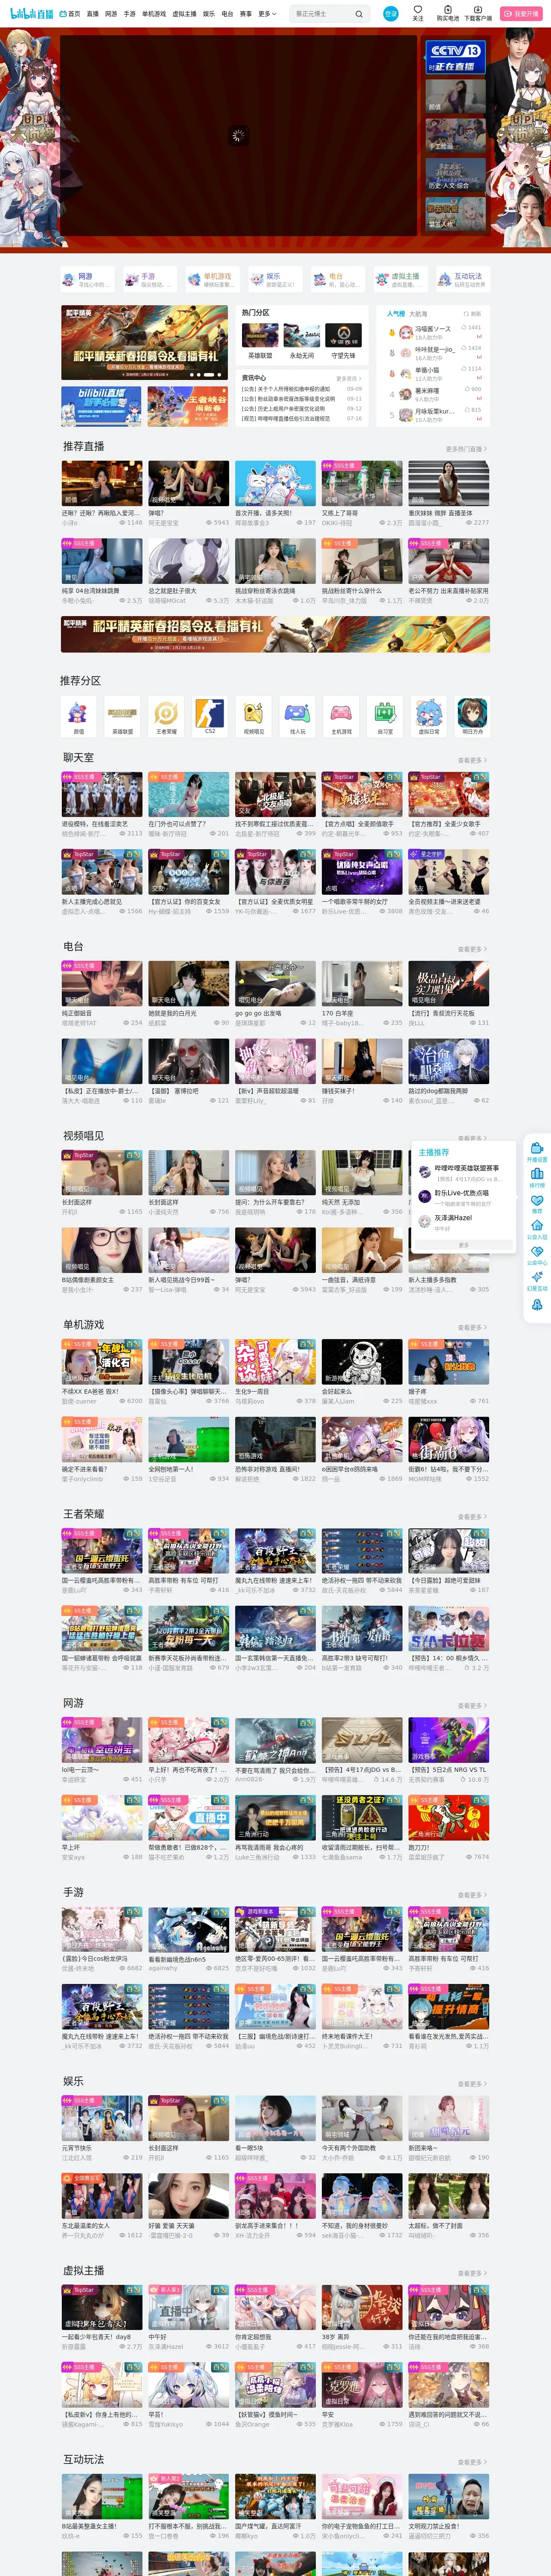The height and width of the screenshot is (2576, 551).
Task: Switch to the 大航海 ranking tab
Action: (x=418, y=314)
